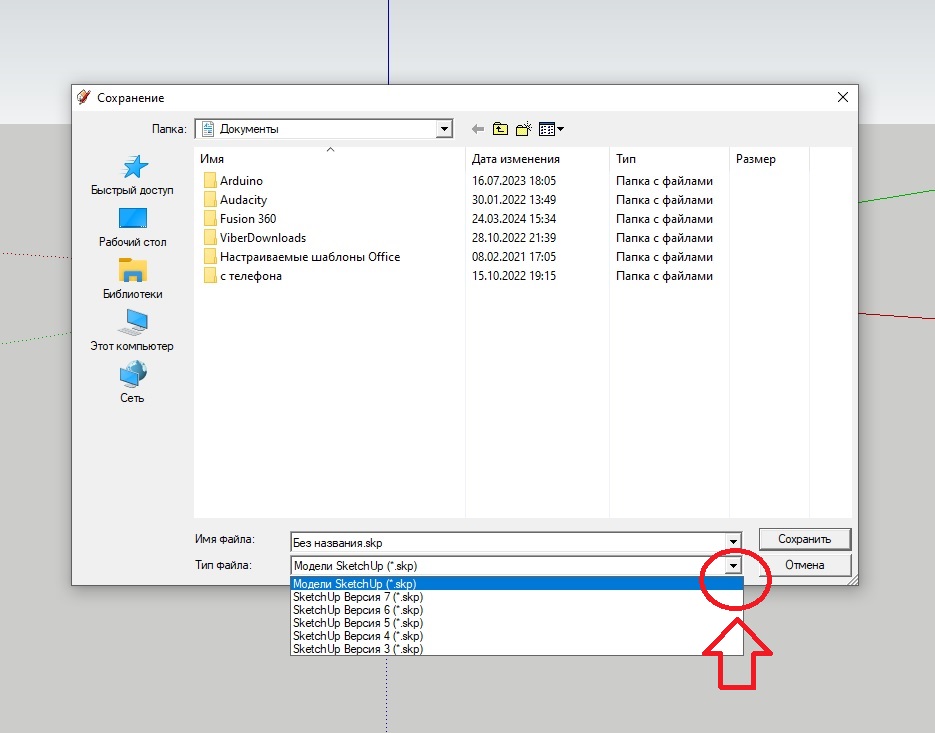The height and width of the screenshot is (733, 935).
Task: Collapse the Тип файла dropdown arrow
Action: [x=734, y=566]
